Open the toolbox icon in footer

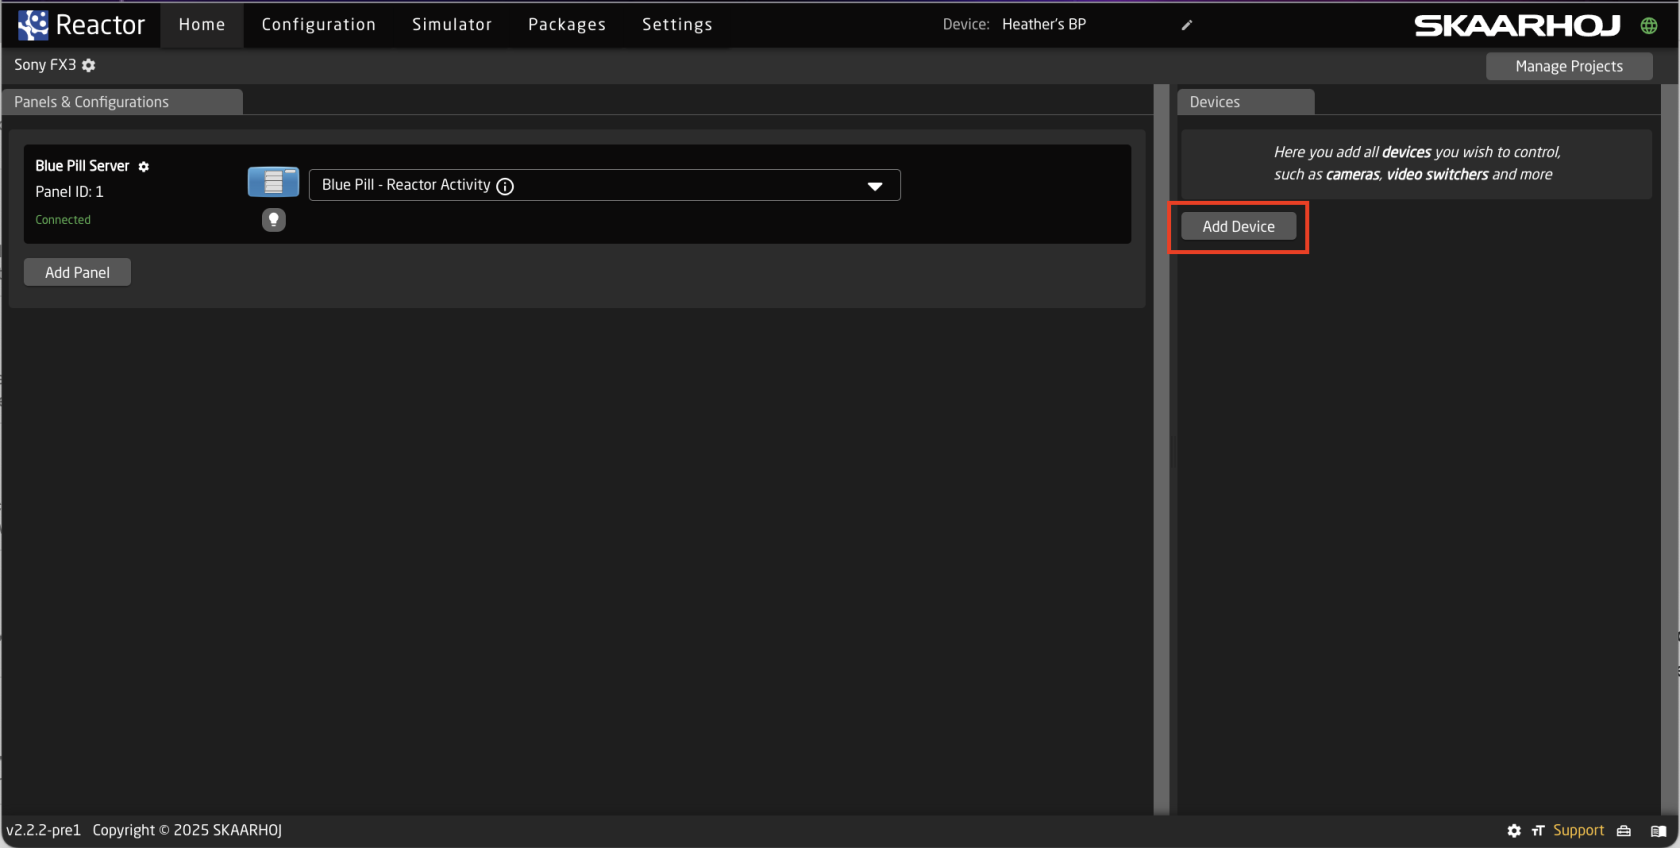1624,831
